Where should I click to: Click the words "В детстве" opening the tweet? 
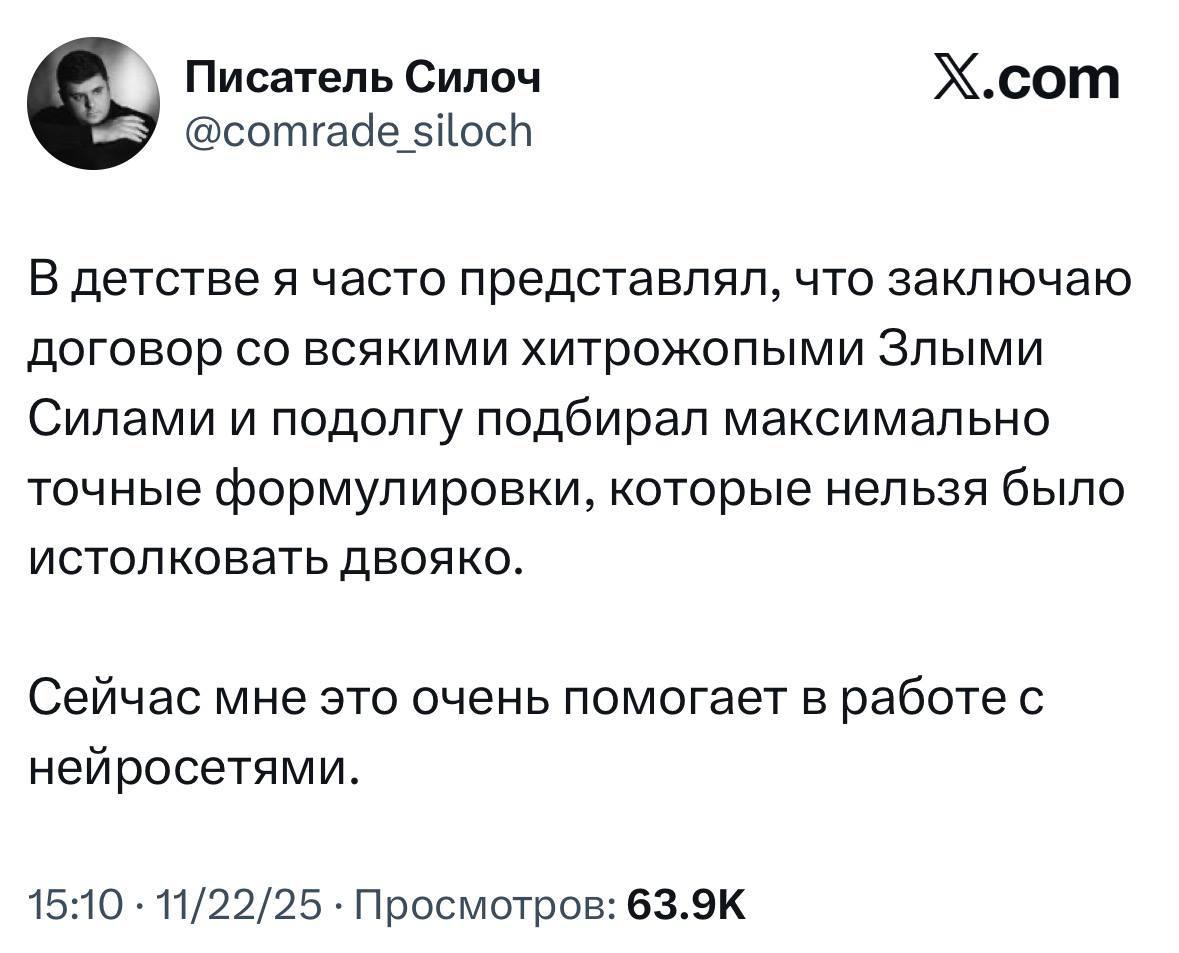pos(130,283)
